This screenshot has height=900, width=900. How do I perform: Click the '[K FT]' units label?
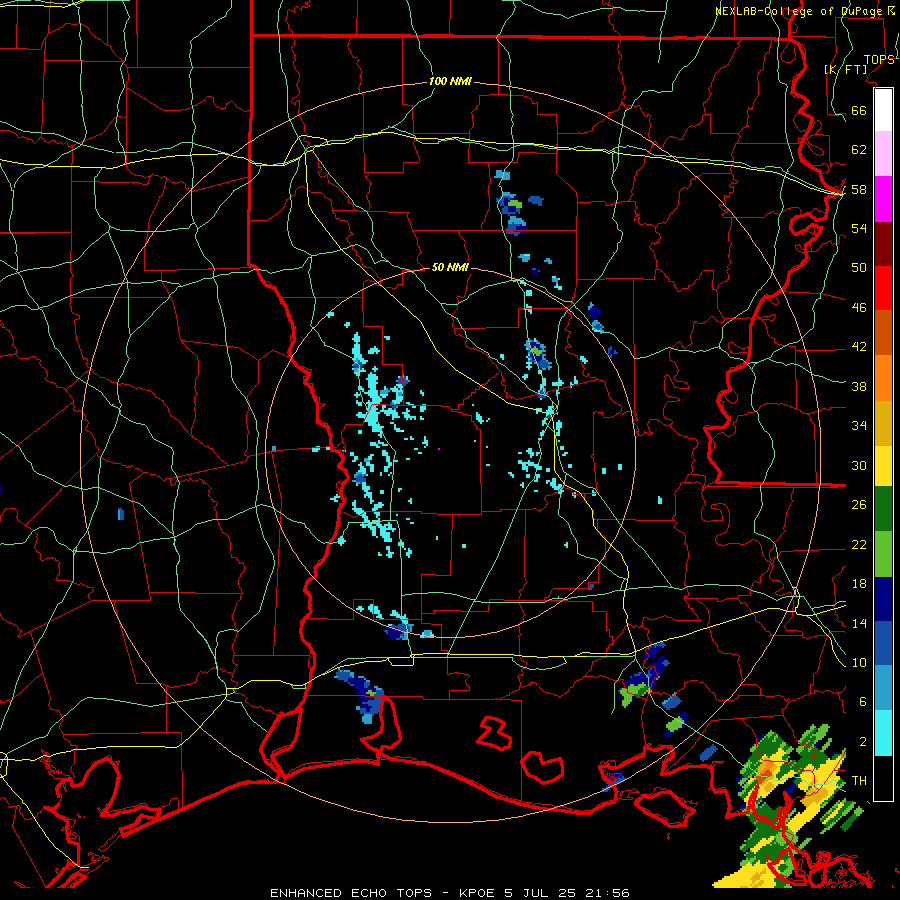[846, 69]
